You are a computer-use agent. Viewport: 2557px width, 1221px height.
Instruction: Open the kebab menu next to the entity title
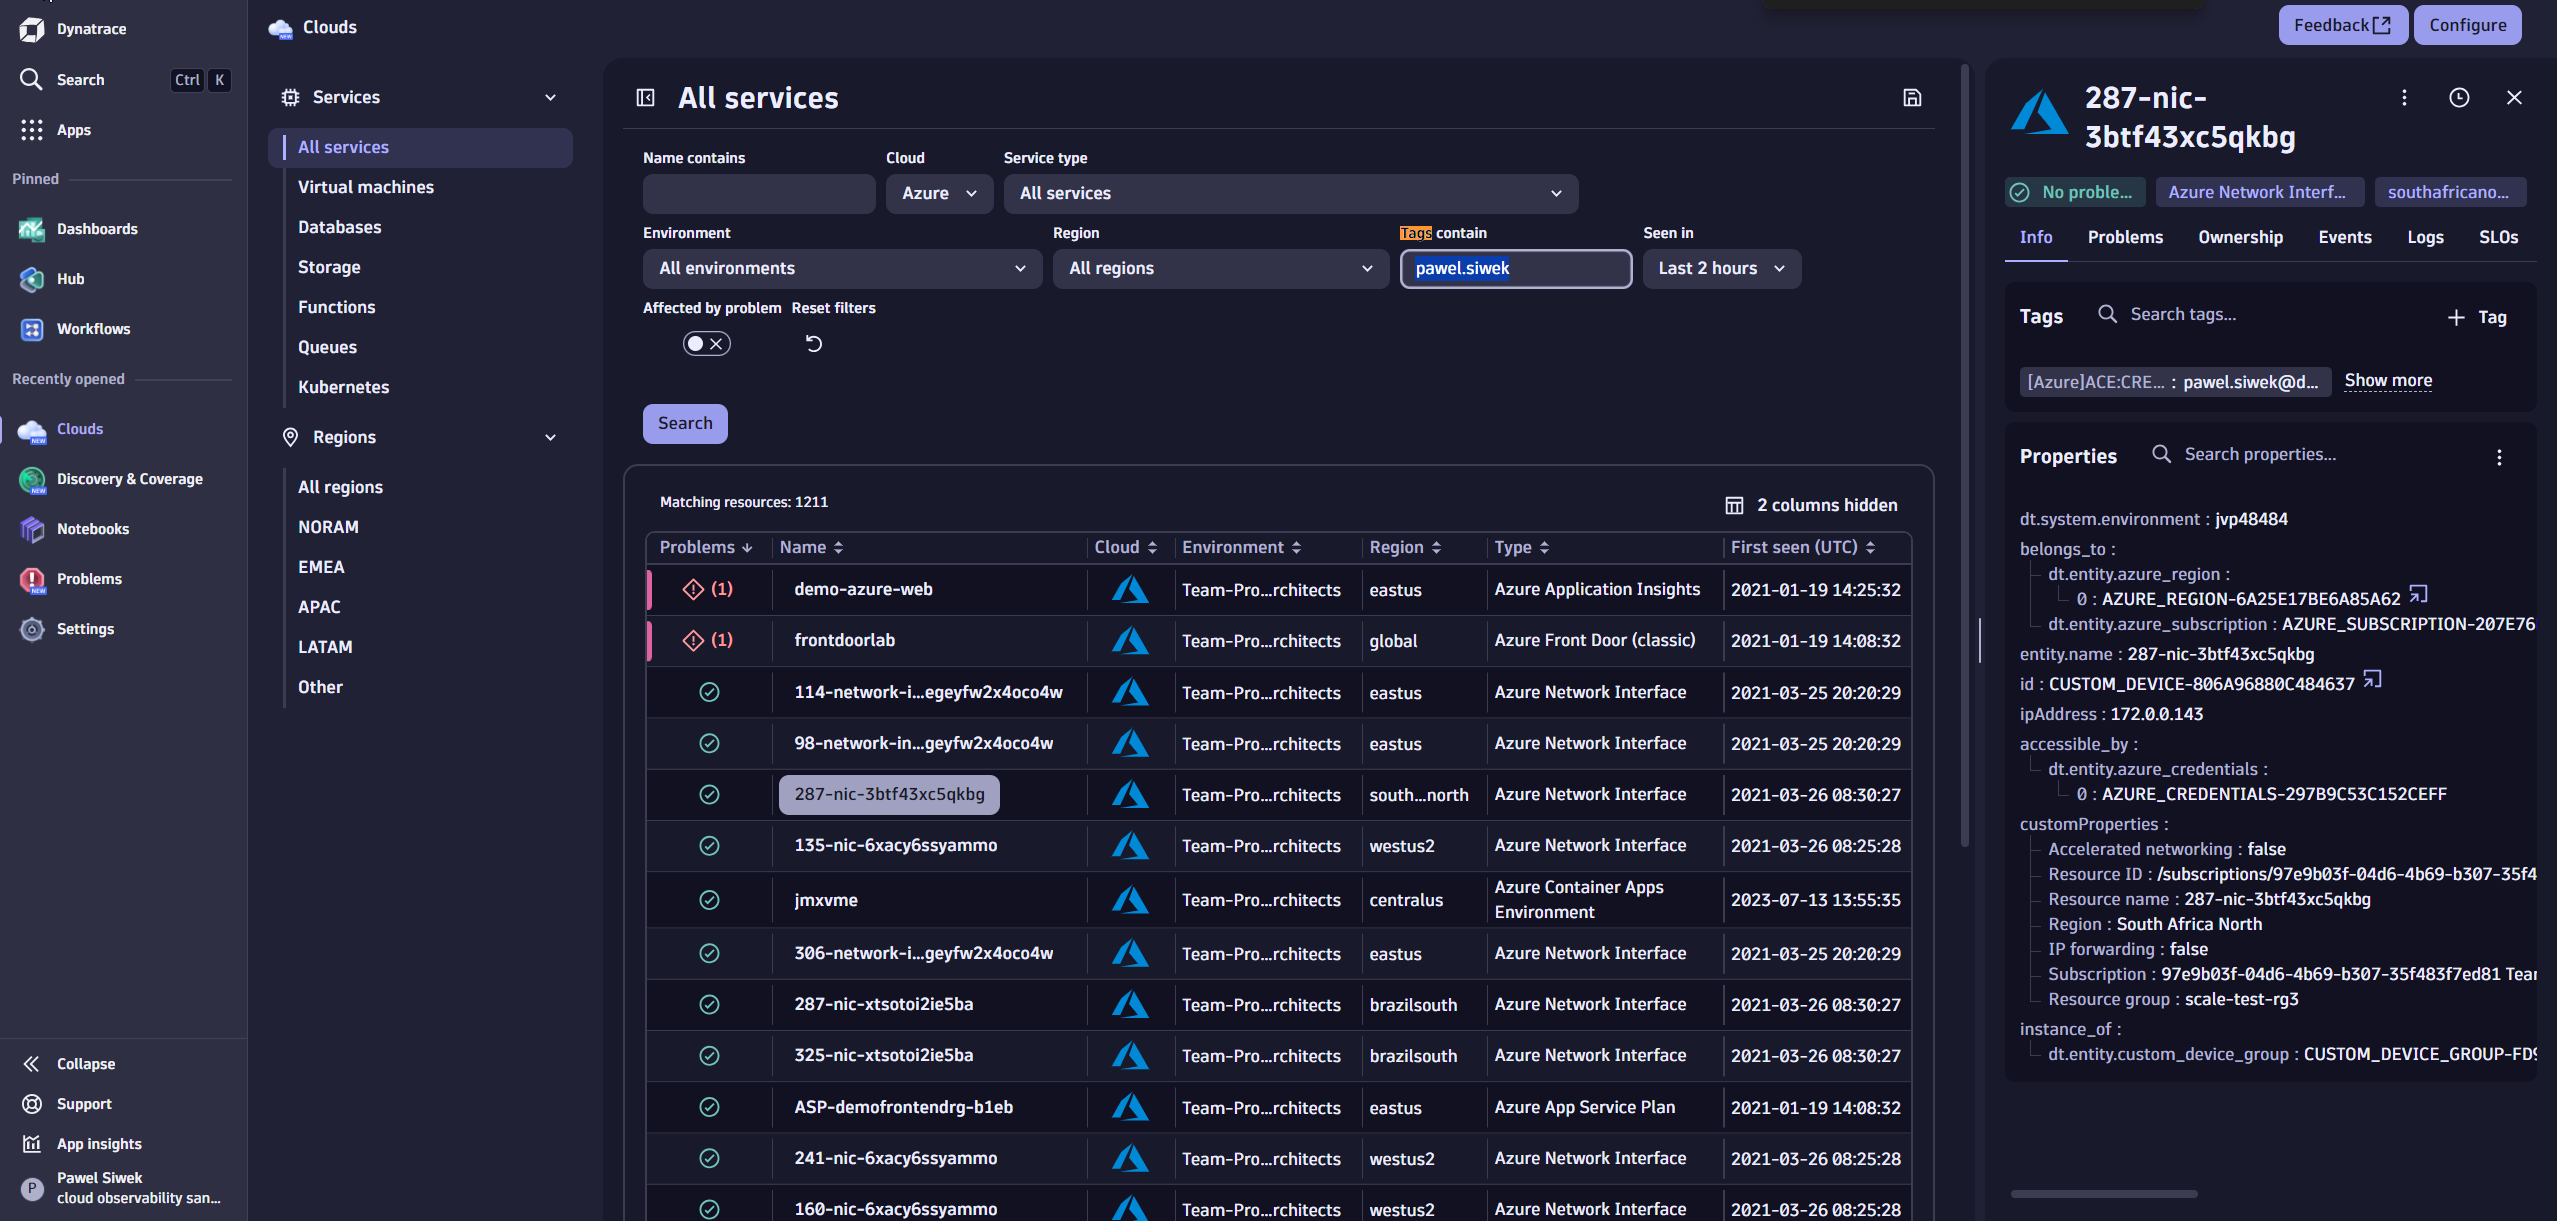coord(2404,97)
